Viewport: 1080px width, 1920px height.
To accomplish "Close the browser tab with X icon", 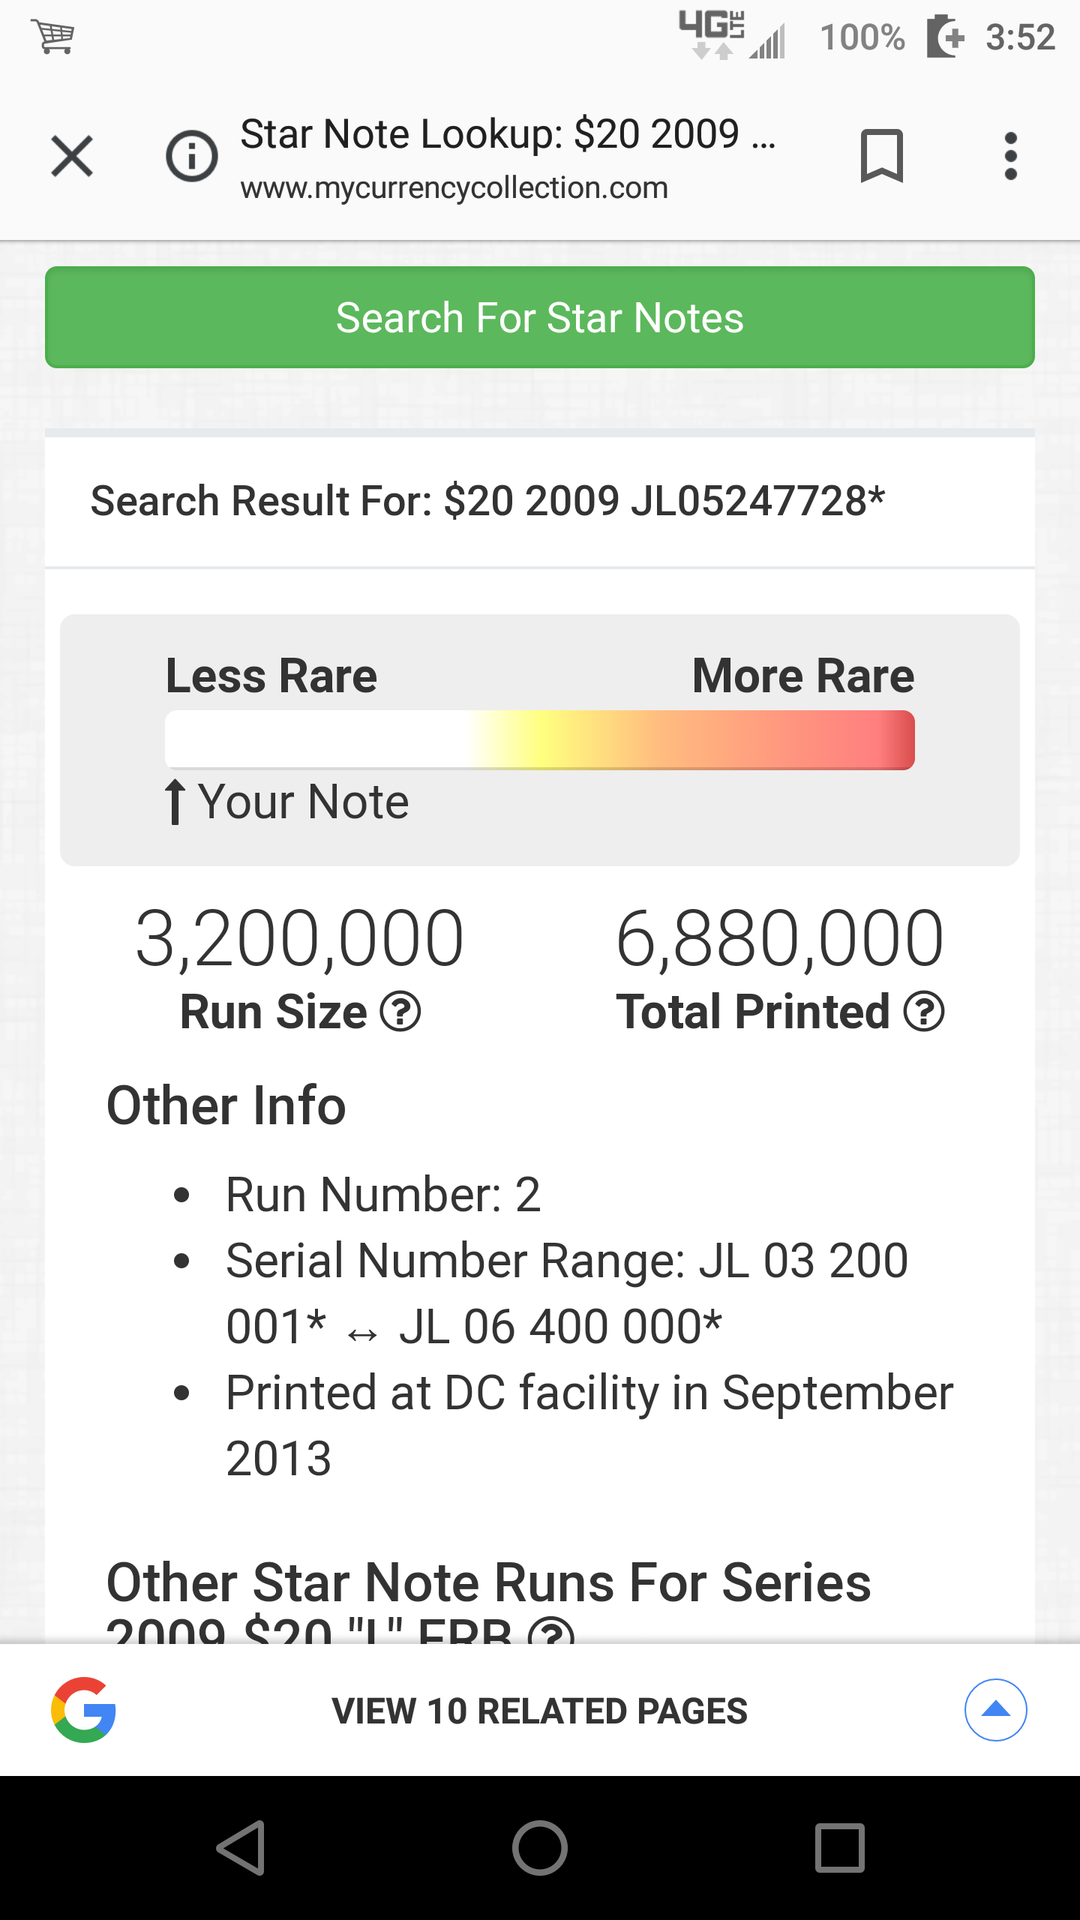I will 72,157.
